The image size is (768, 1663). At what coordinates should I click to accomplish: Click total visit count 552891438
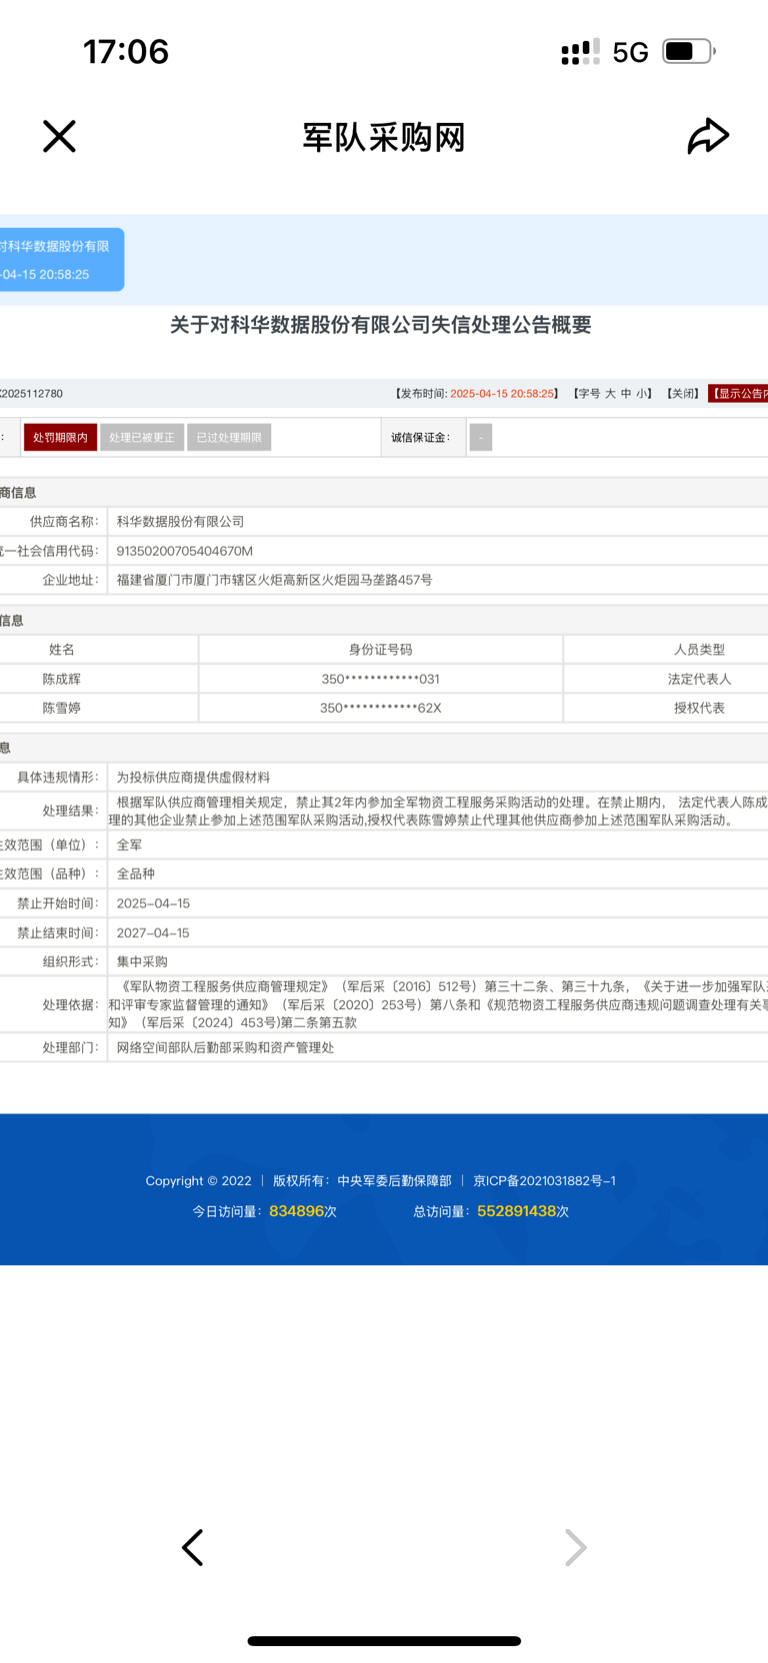coord(516,1211)
